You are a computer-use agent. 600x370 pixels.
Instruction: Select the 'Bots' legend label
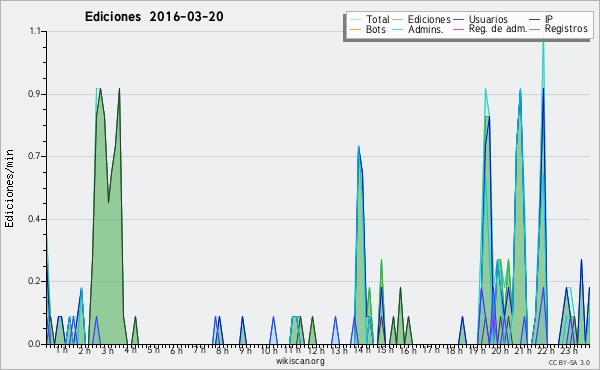click(x=375, y=29)
